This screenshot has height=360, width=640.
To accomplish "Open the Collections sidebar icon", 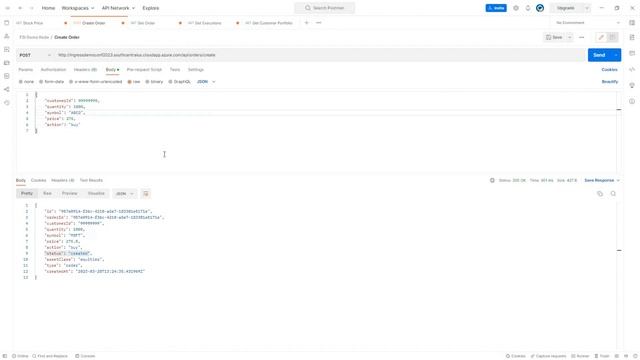I will click(x=7, y=23).
